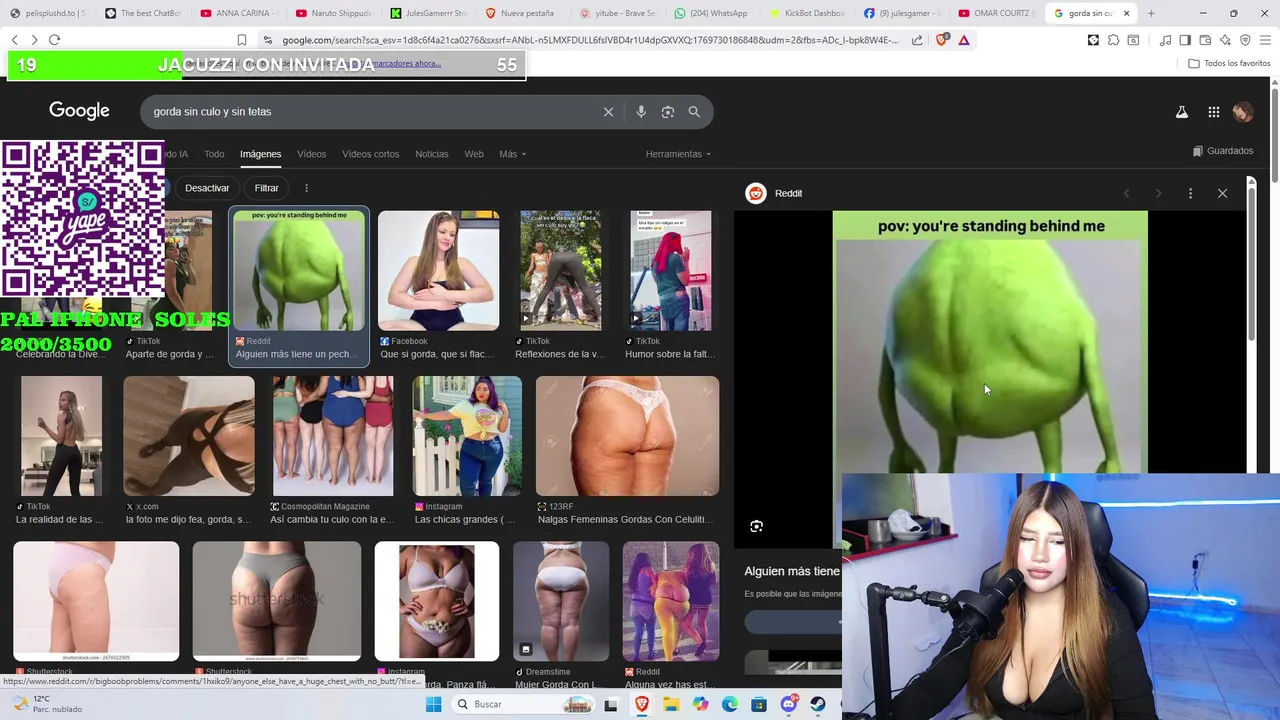Open File Explorer from taskbar
Image resolution: width=1280 pixels, height=720 pixels.
[671, 704]
